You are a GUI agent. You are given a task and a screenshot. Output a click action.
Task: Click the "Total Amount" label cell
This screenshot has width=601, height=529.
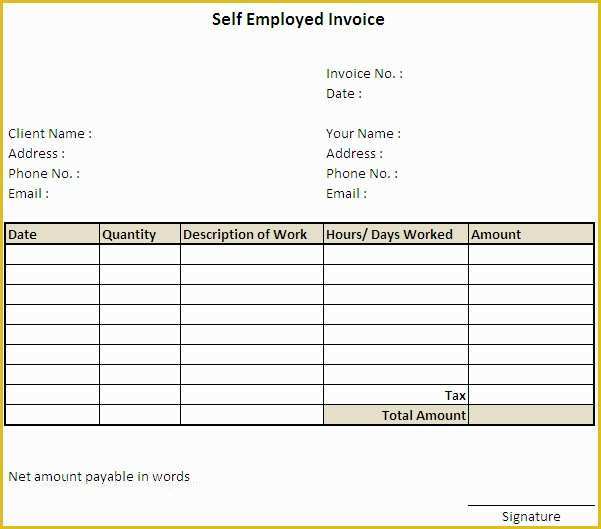396,415
